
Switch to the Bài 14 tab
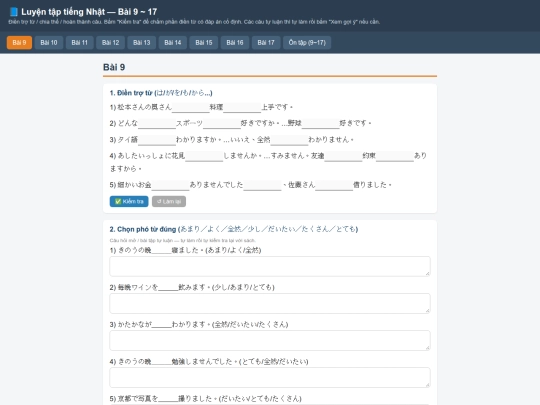[x=173, y=43]
